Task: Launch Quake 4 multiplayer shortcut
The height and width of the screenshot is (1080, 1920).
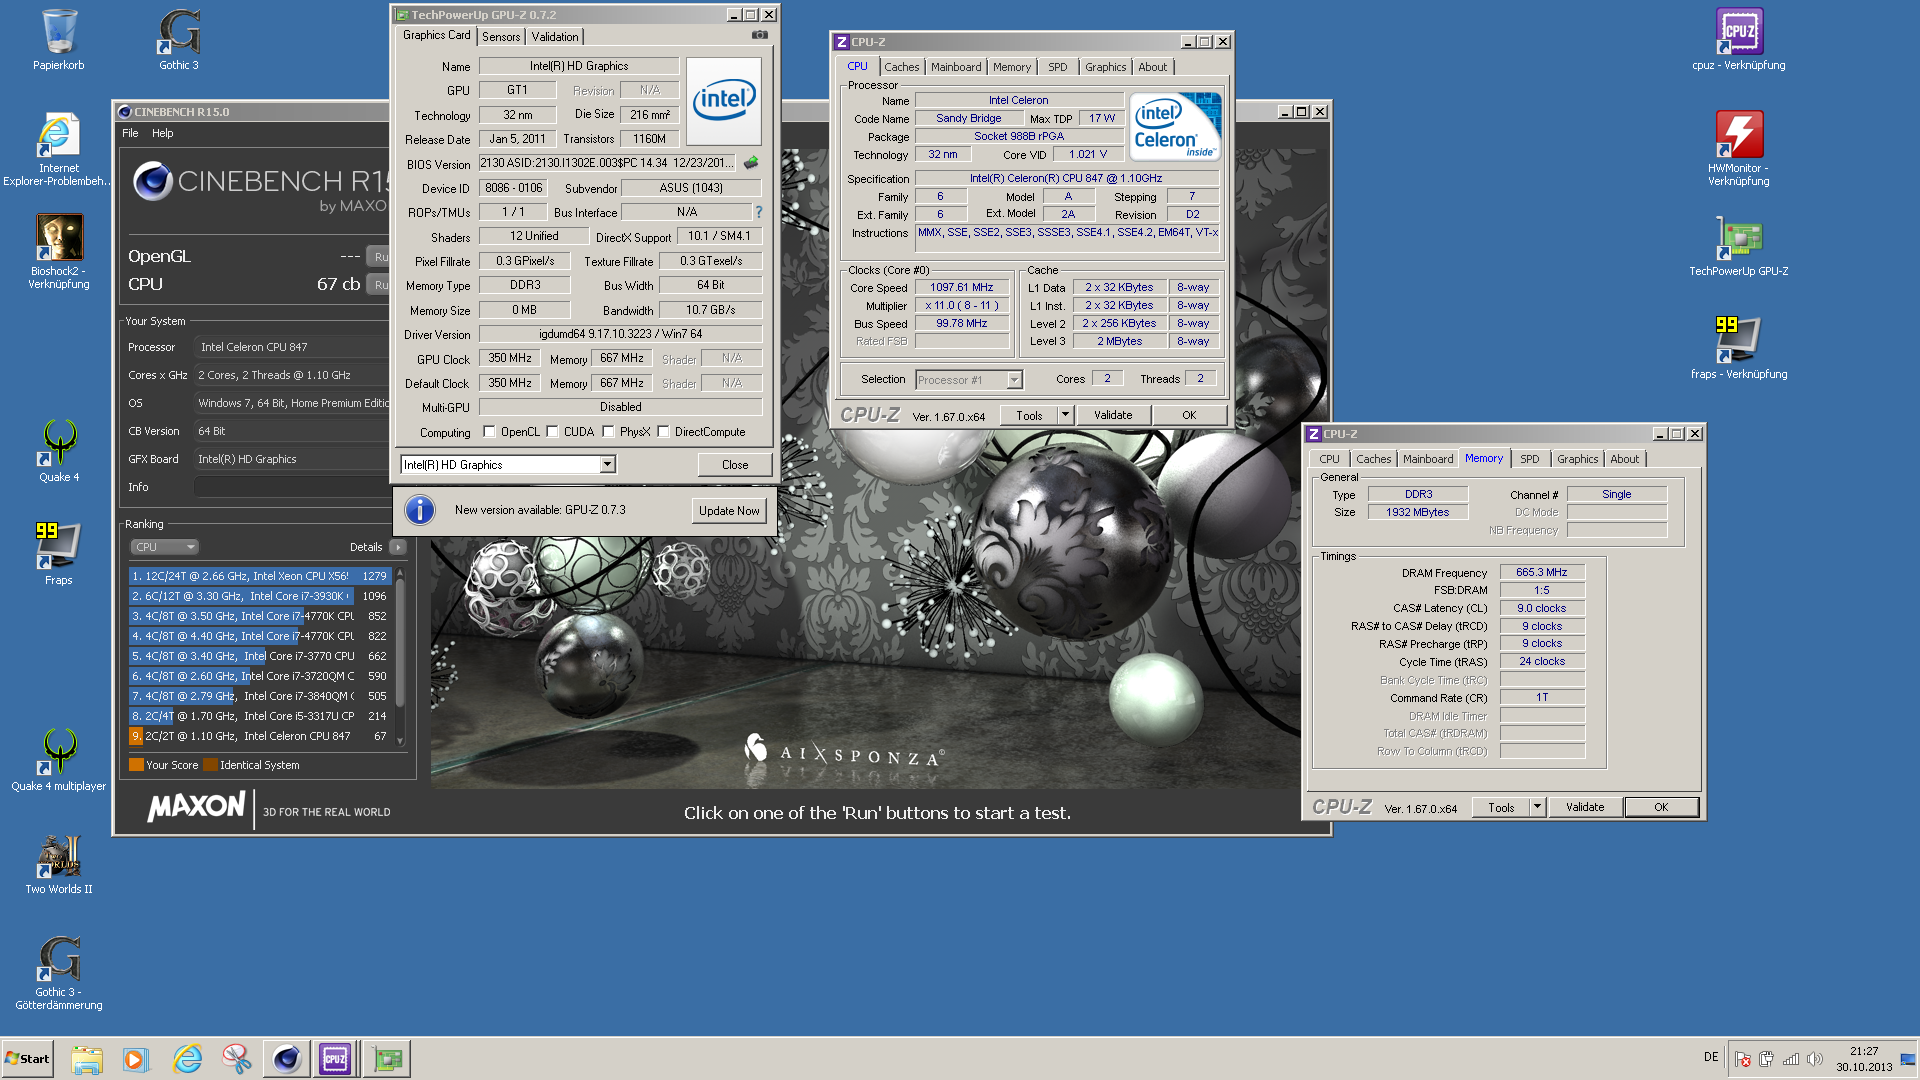Action: [x=59, y=760]
